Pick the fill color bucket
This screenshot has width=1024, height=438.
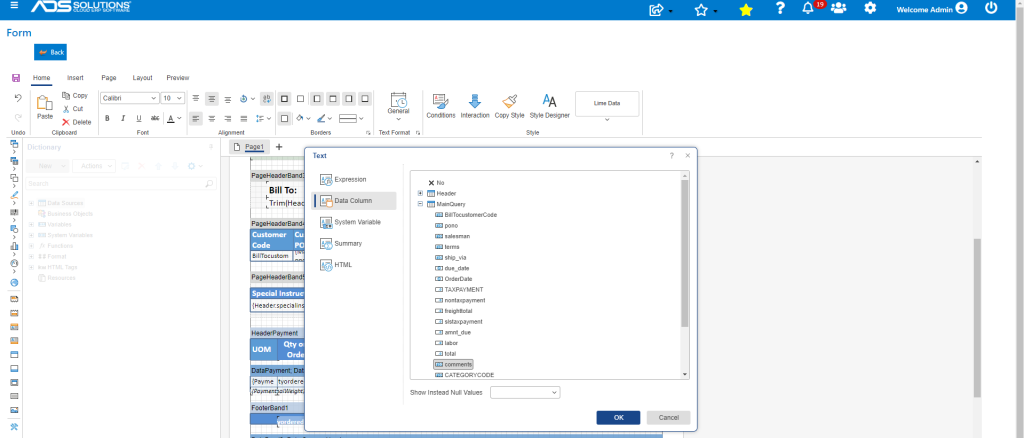tap(299, 119)
